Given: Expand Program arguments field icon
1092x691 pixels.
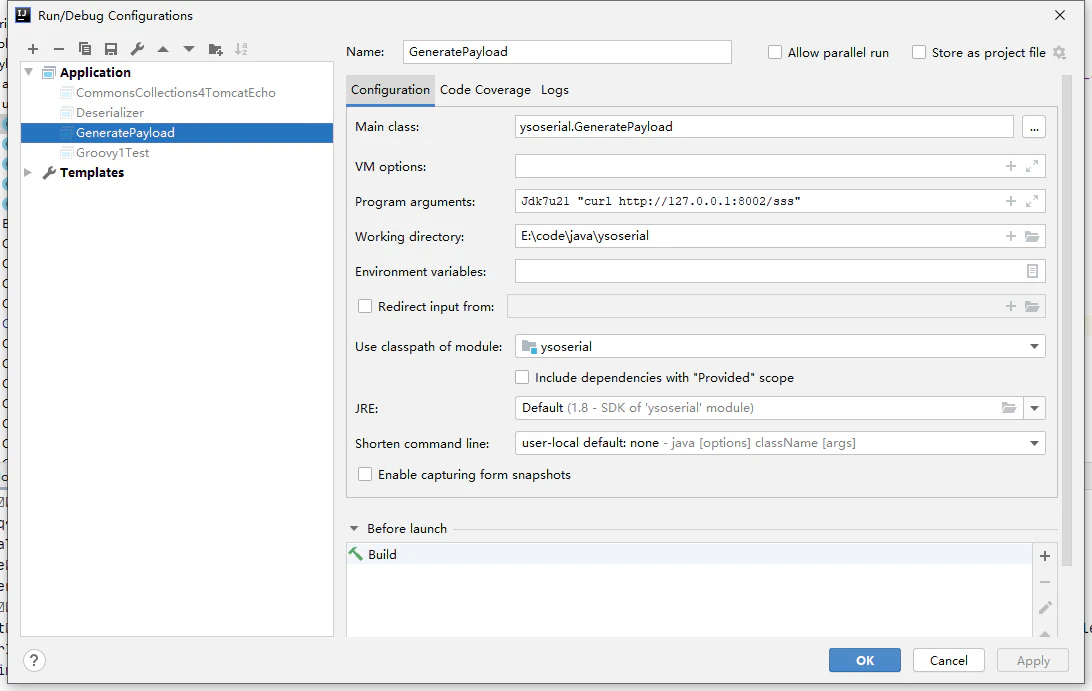Looking at the screenshot, I should point(1032,201).
